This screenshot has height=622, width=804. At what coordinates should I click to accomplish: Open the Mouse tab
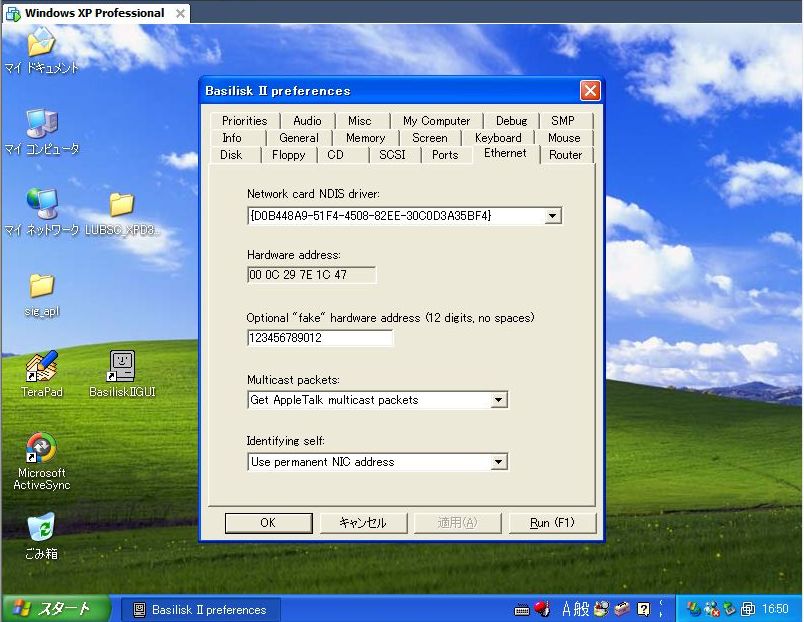click(564, 138)
